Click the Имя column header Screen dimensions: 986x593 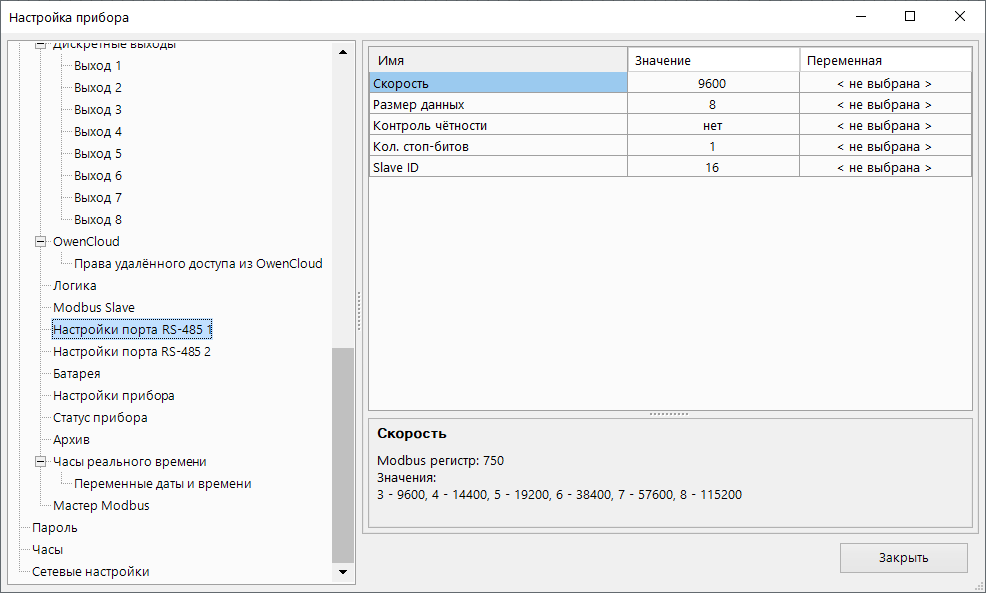[498, 61]
